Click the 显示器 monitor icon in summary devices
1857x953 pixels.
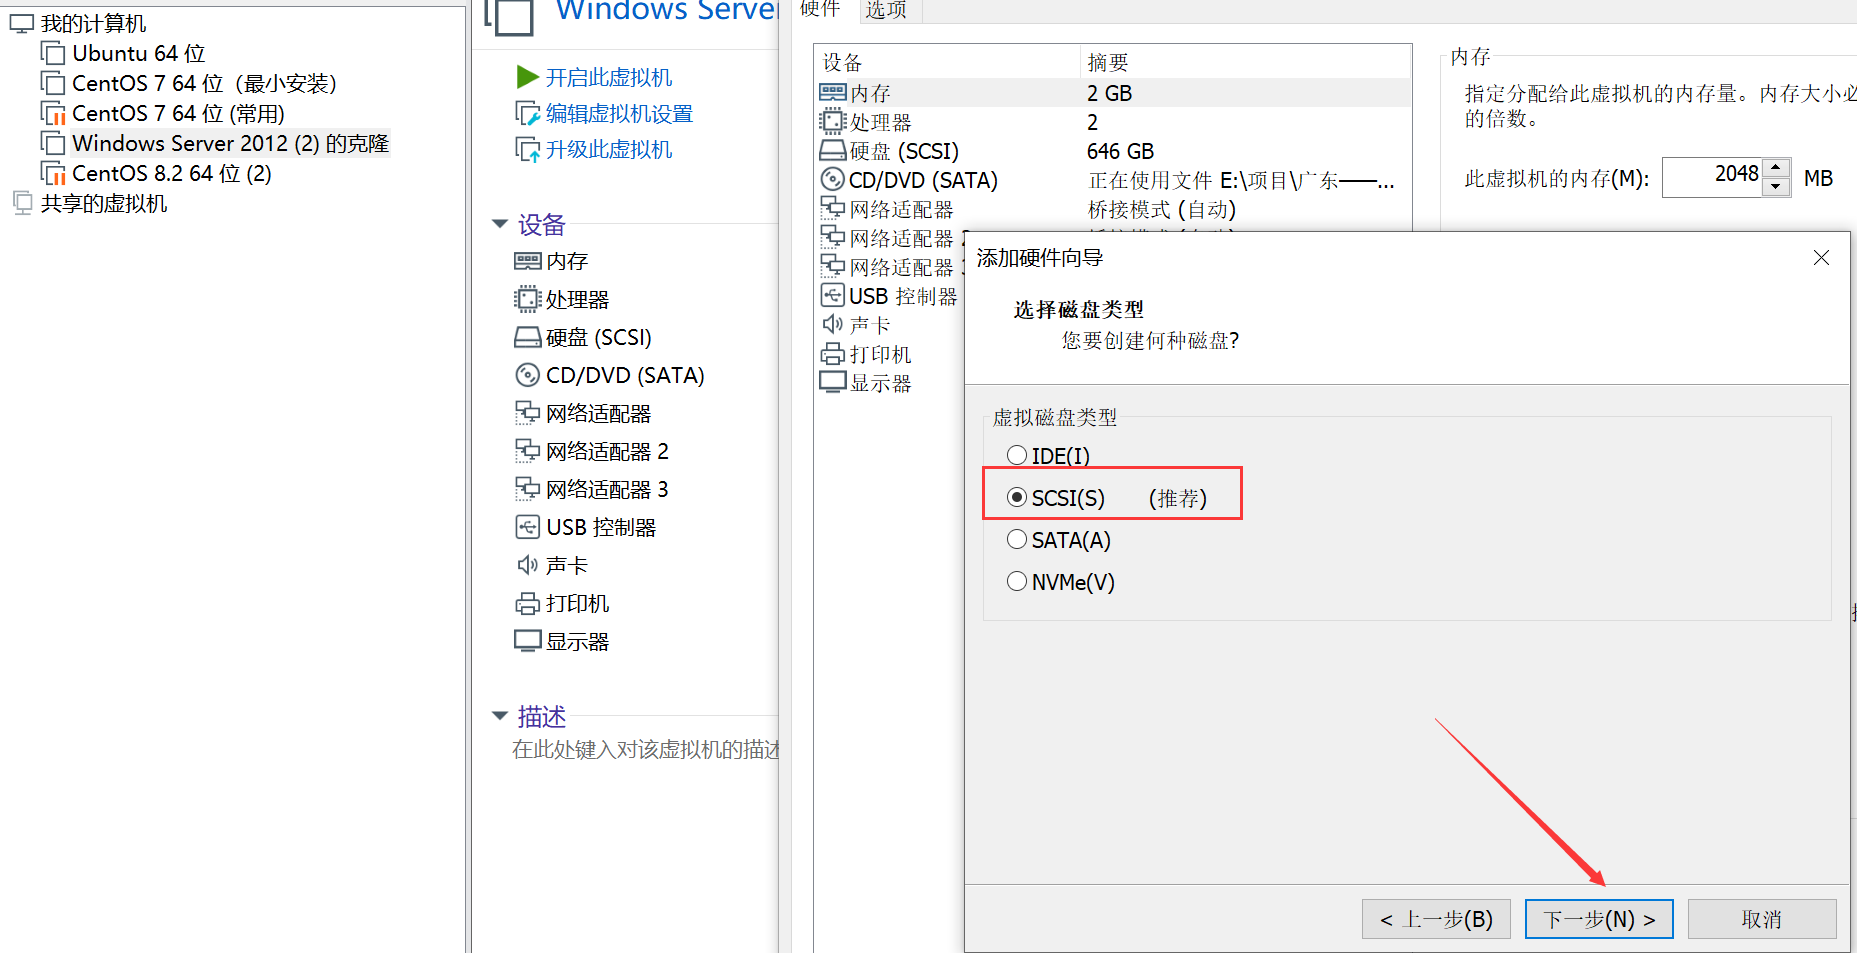click(x=528, y=641)
